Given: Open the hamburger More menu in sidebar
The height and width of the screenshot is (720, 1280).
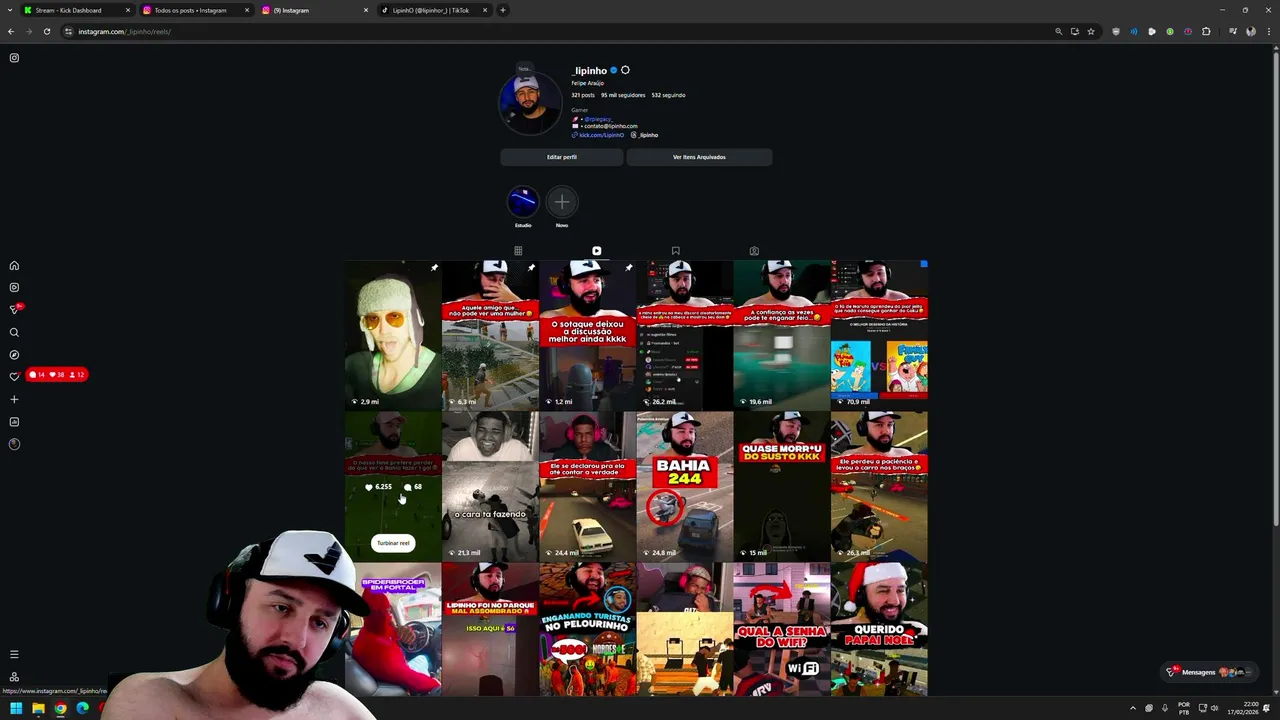Looking at the screenshot, I should pos(14,654).
